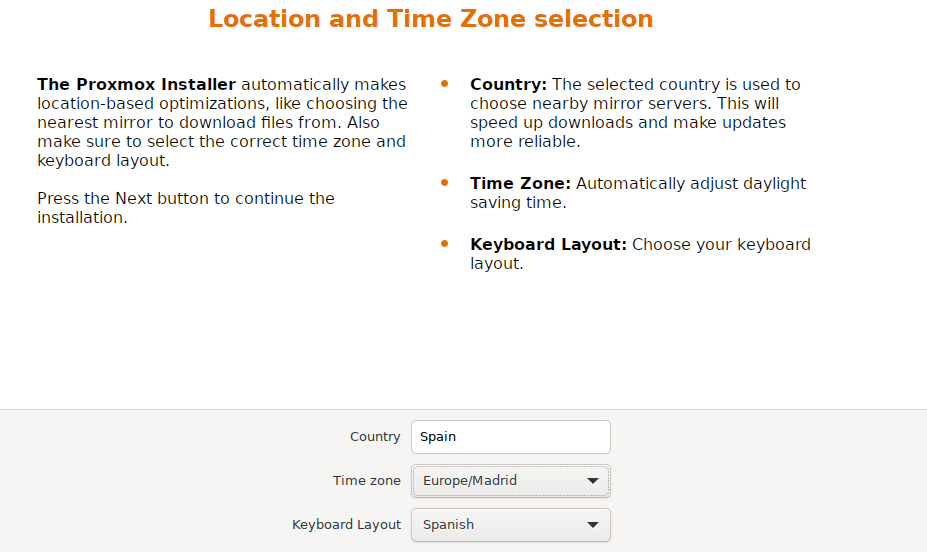Click the bold Keyboard Layout: heading in the bullet list
Image resolution: width=927 pixels, height=552 pixels.
point(548,244)
